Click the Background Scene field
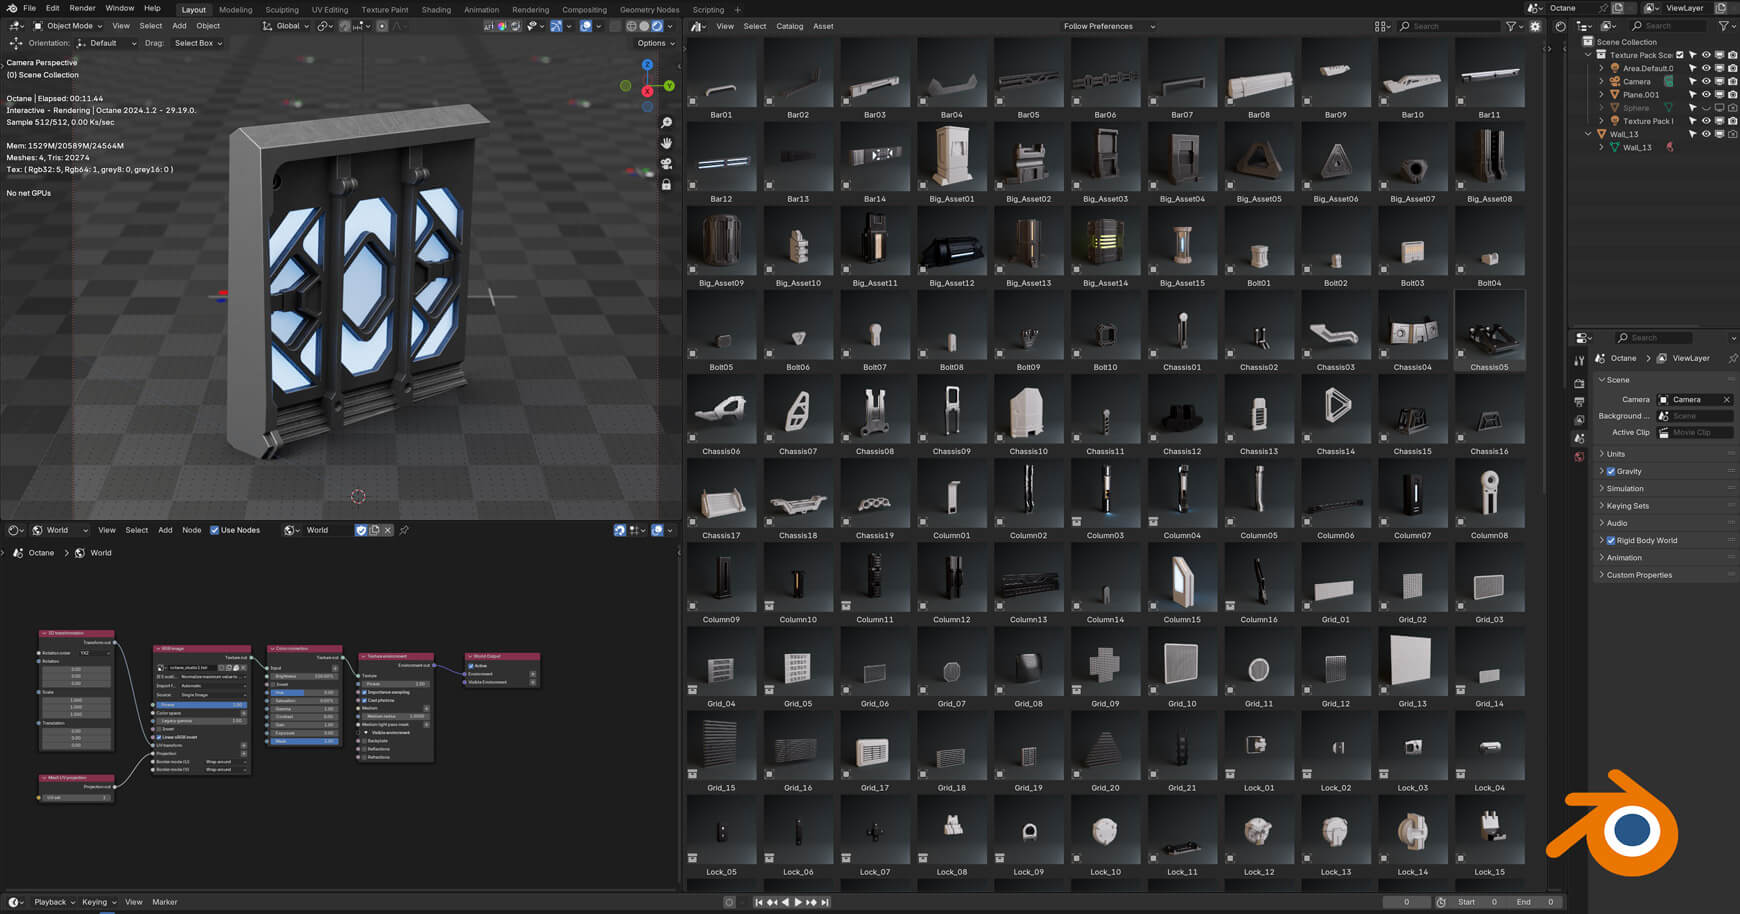 pyautogui.click(x=1695, y=416)
